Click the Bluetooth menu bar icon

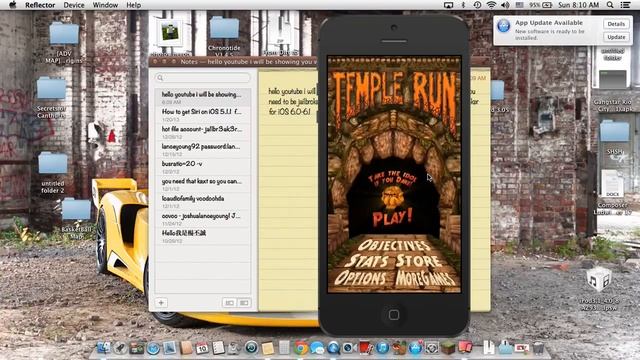point(463,5)
